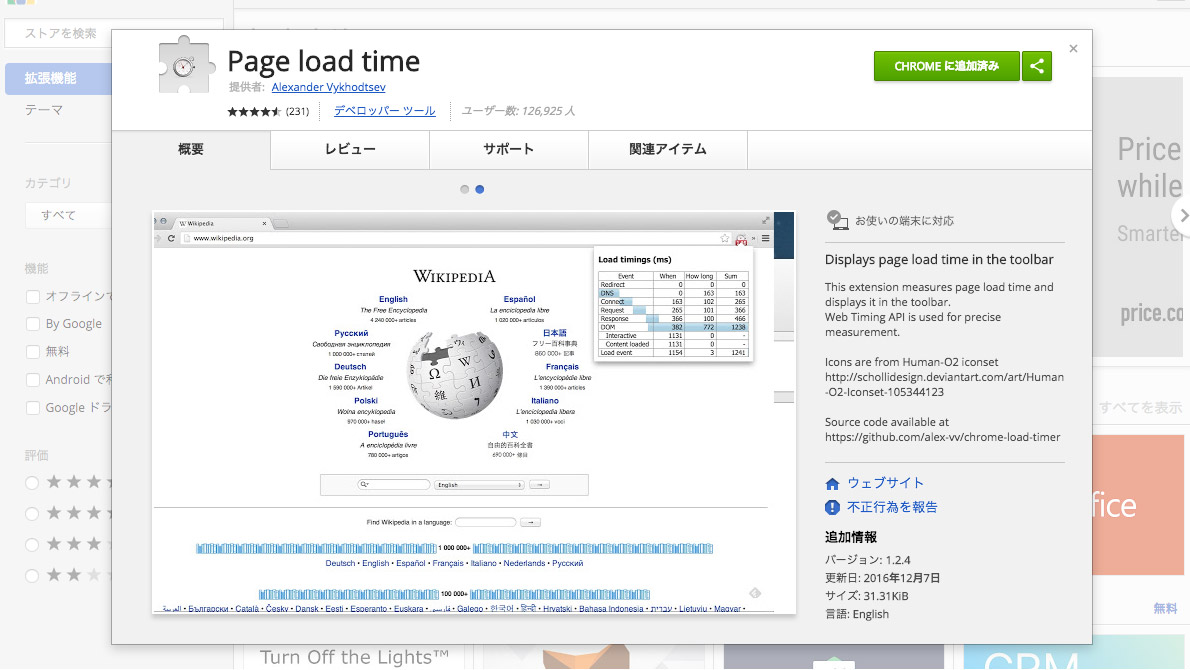
Task: Click CHROME に追加済み button
Action: pos(946,66)
